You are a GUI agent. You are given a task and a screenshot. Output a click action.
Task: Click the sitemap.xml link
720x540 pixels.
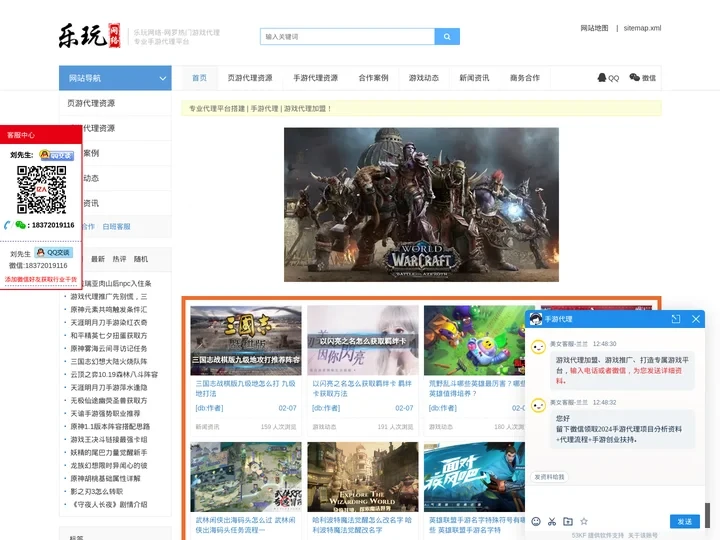point(642,28)
